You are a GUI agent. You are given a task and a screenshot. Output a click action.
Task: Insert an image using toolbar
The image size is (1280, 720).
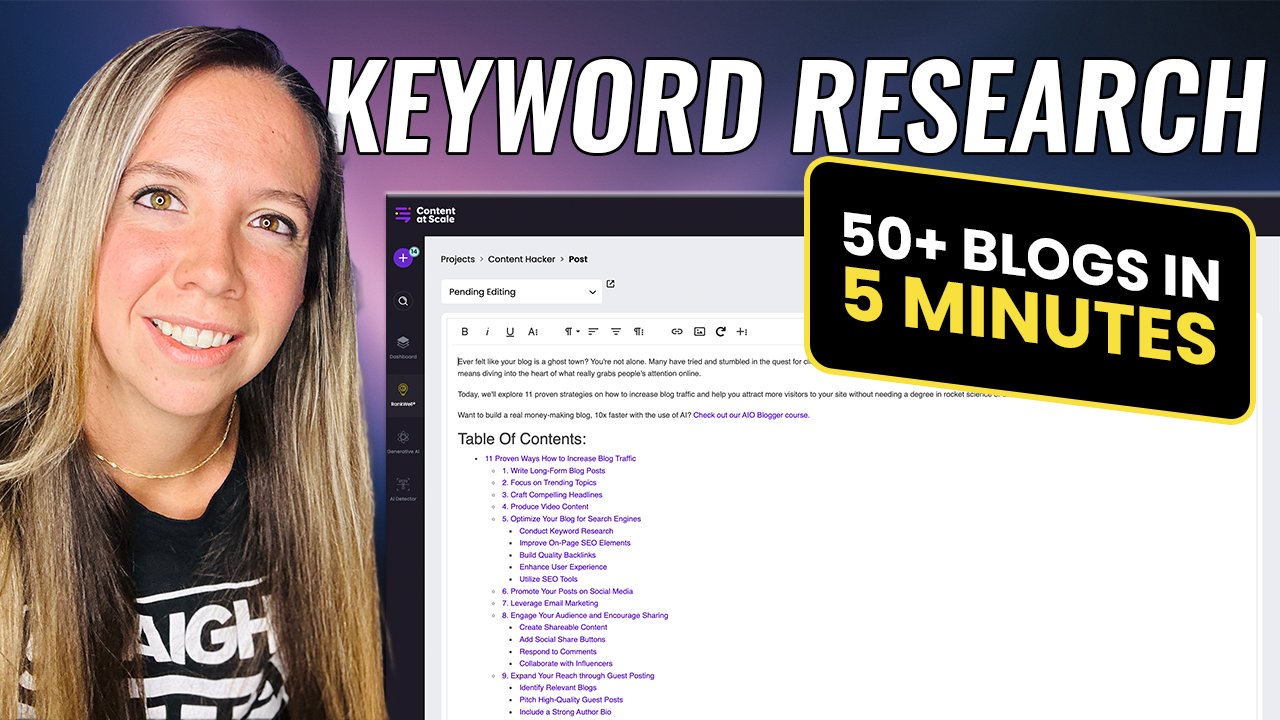(699, 331)
